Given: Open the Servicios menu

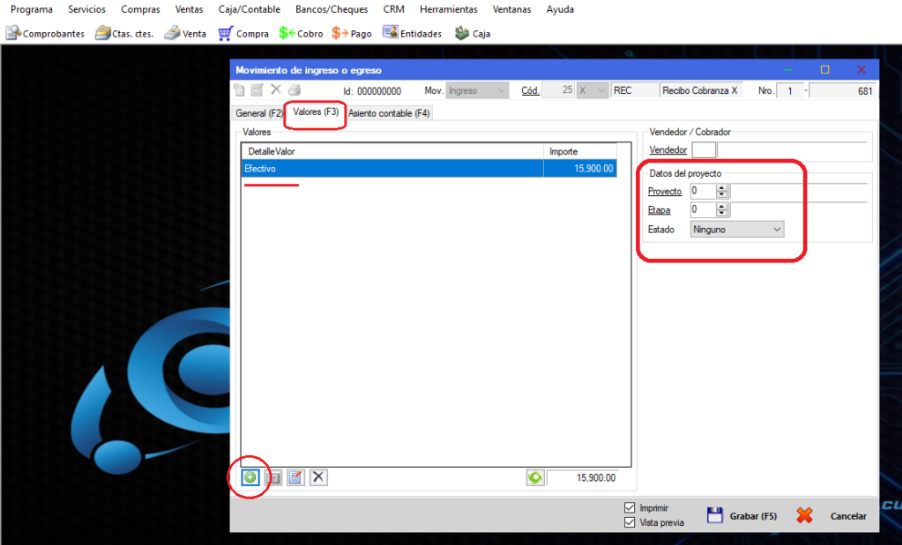Looking at the screenshot, I should coord(87,9).
